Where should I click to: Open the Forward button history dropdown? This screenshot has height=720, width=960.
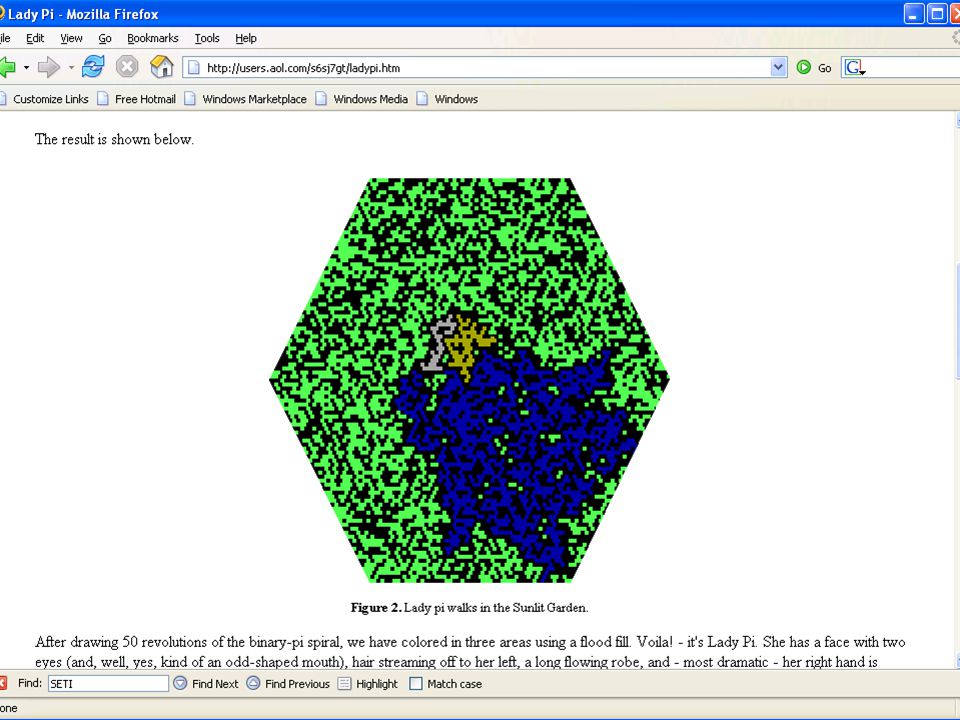pos(71,67)
